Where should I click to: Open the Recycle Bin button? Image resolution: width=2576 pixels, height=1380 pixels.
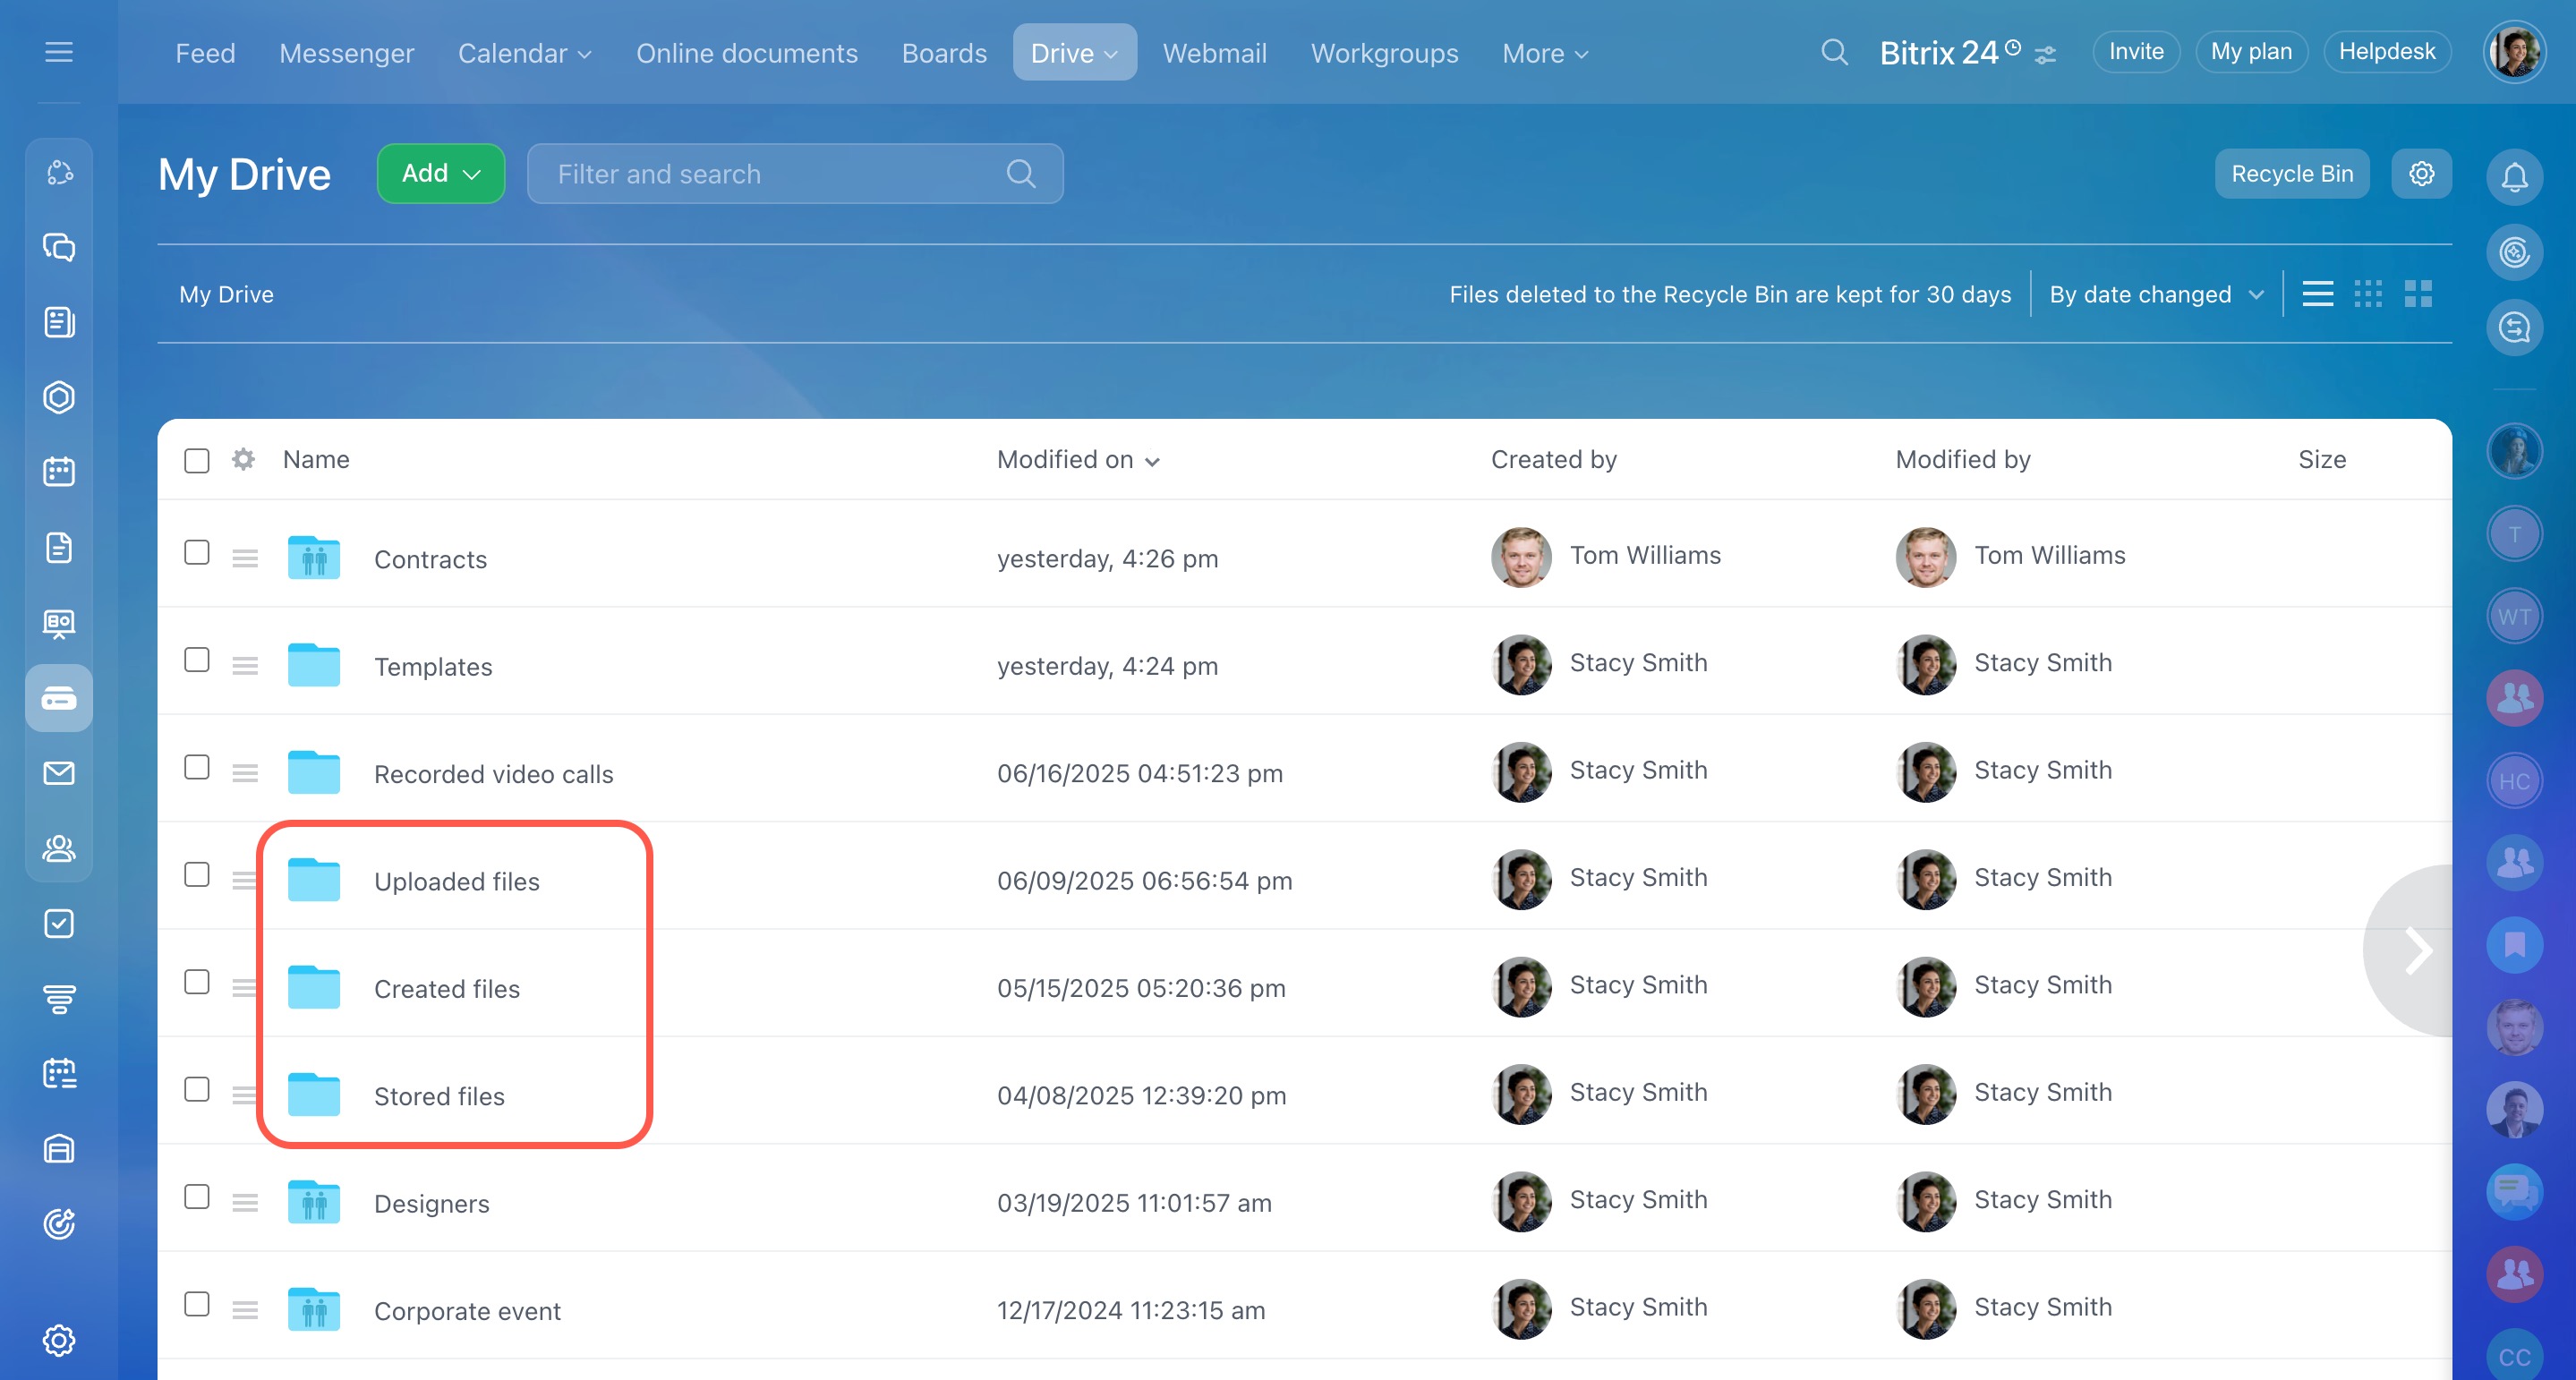tap(2291, 174)
